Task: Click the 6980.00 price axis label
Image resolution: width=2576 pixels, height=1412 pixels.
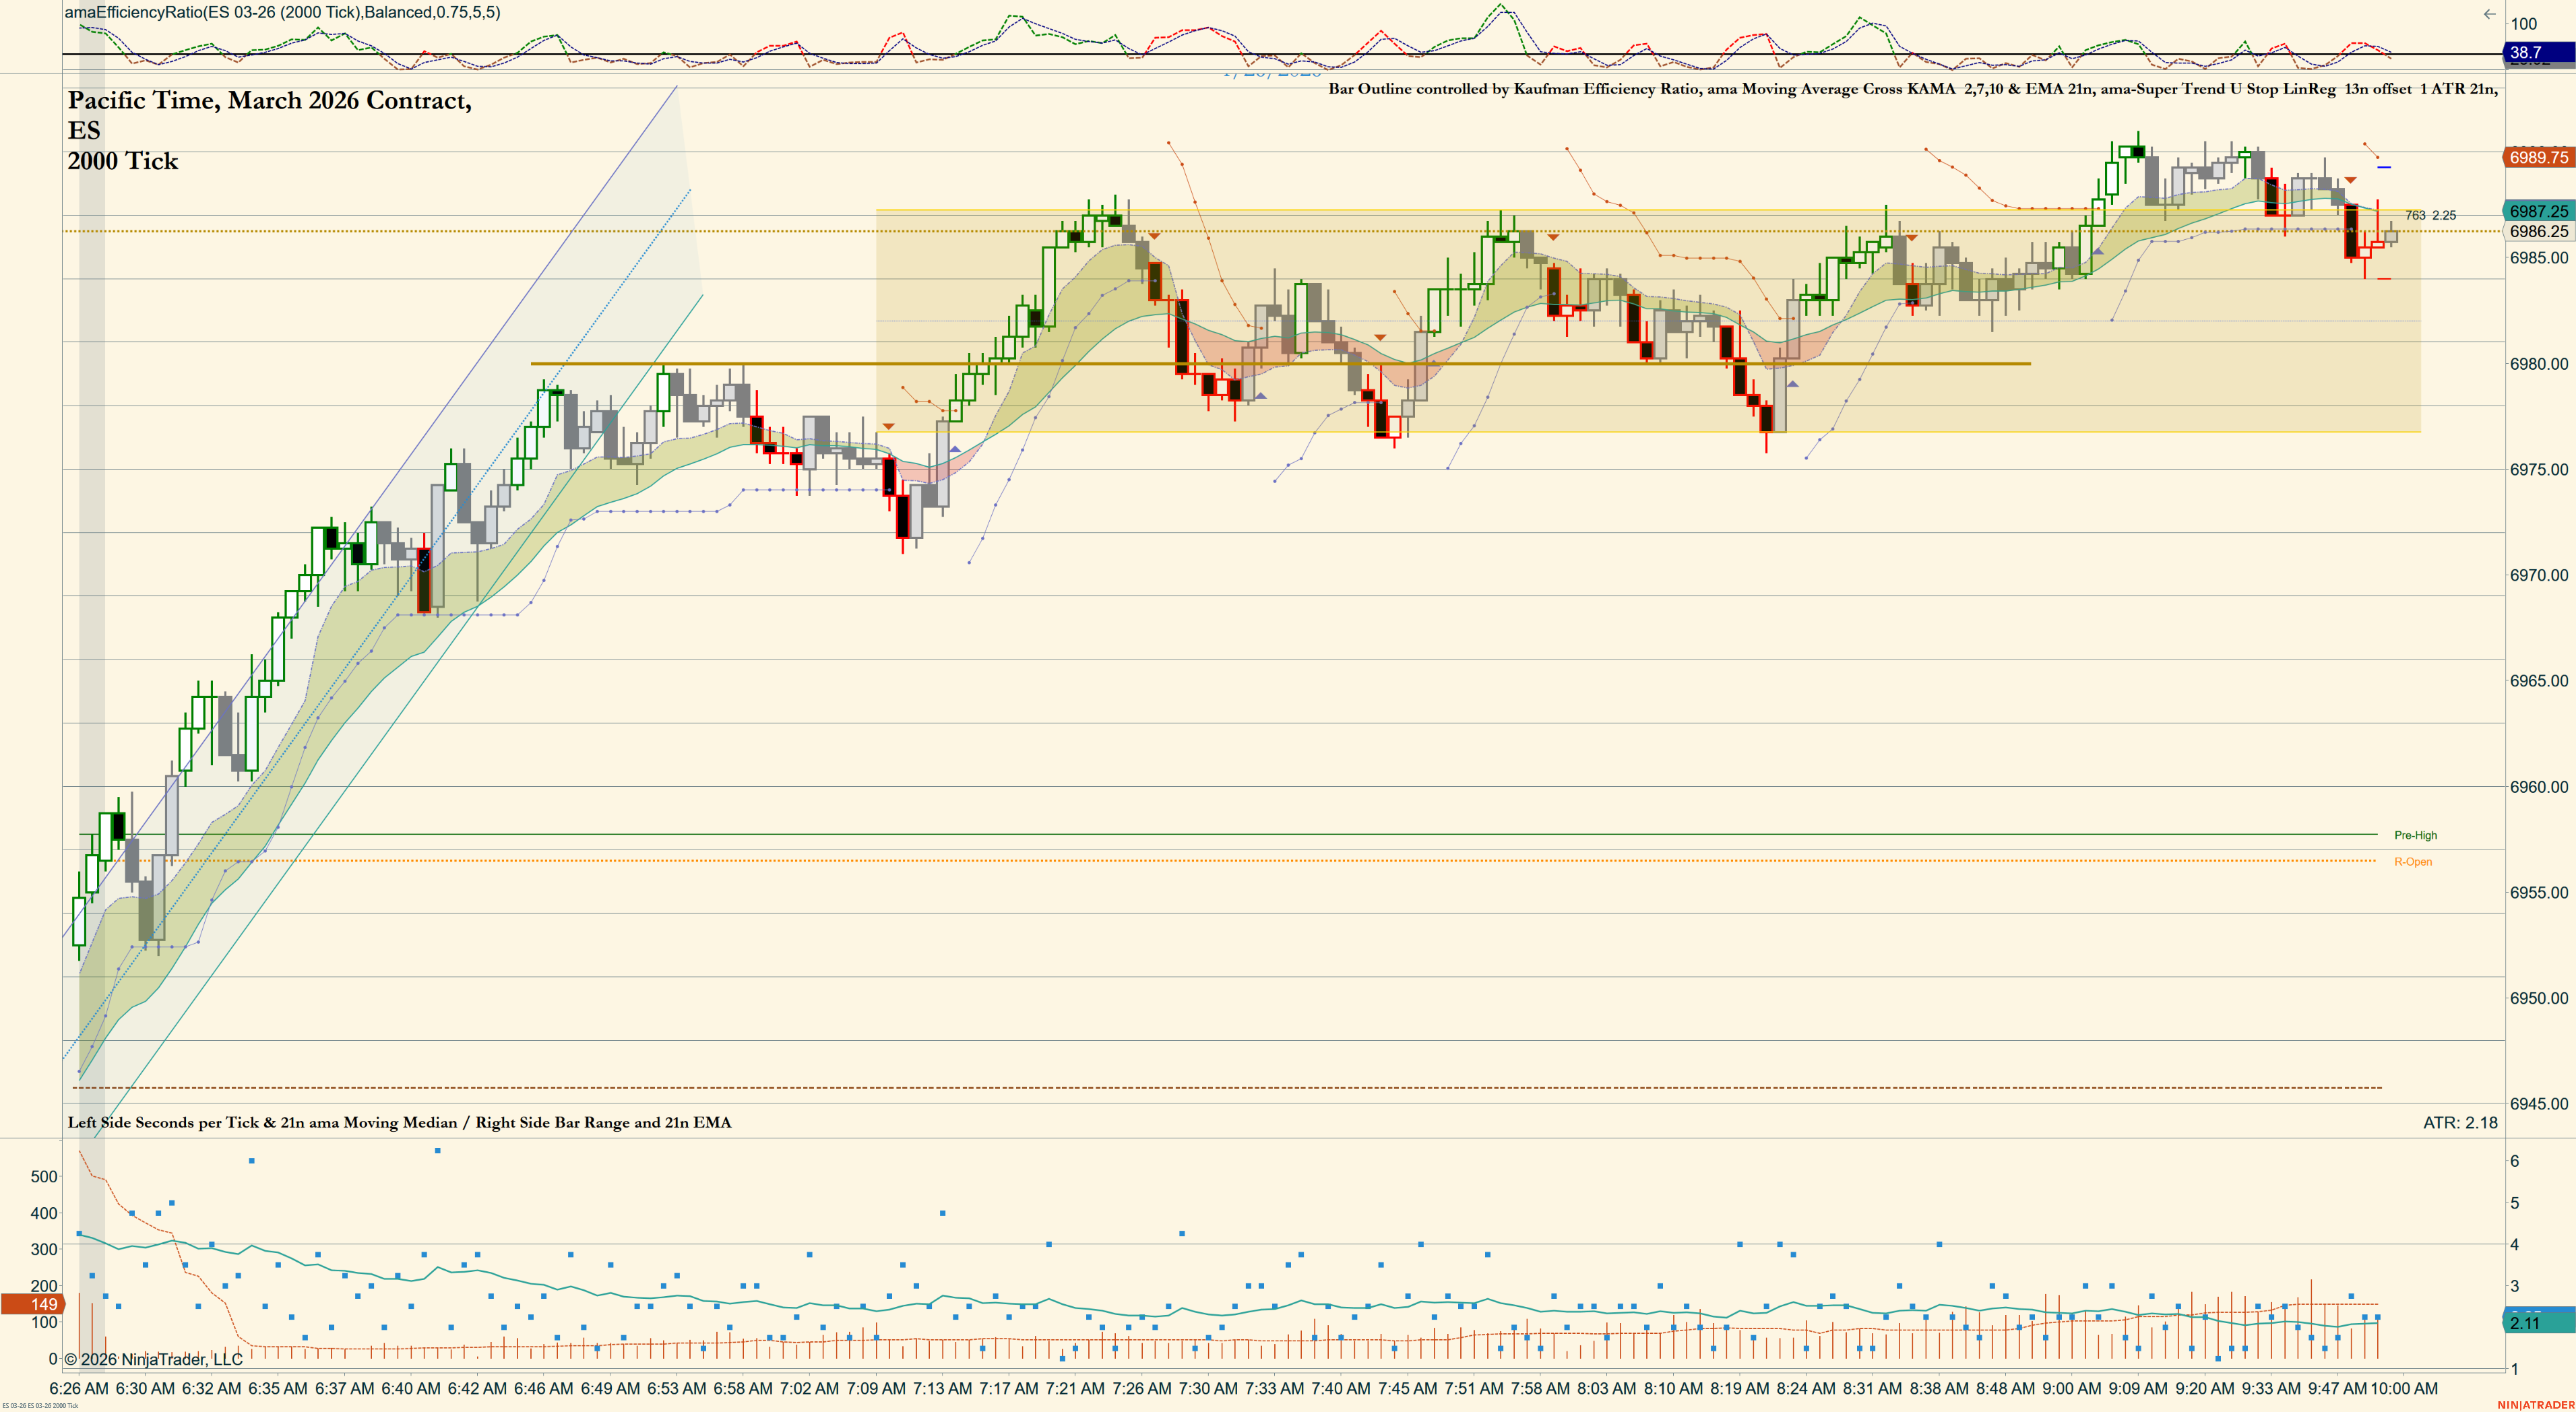Action: (x=2539, y=364)
